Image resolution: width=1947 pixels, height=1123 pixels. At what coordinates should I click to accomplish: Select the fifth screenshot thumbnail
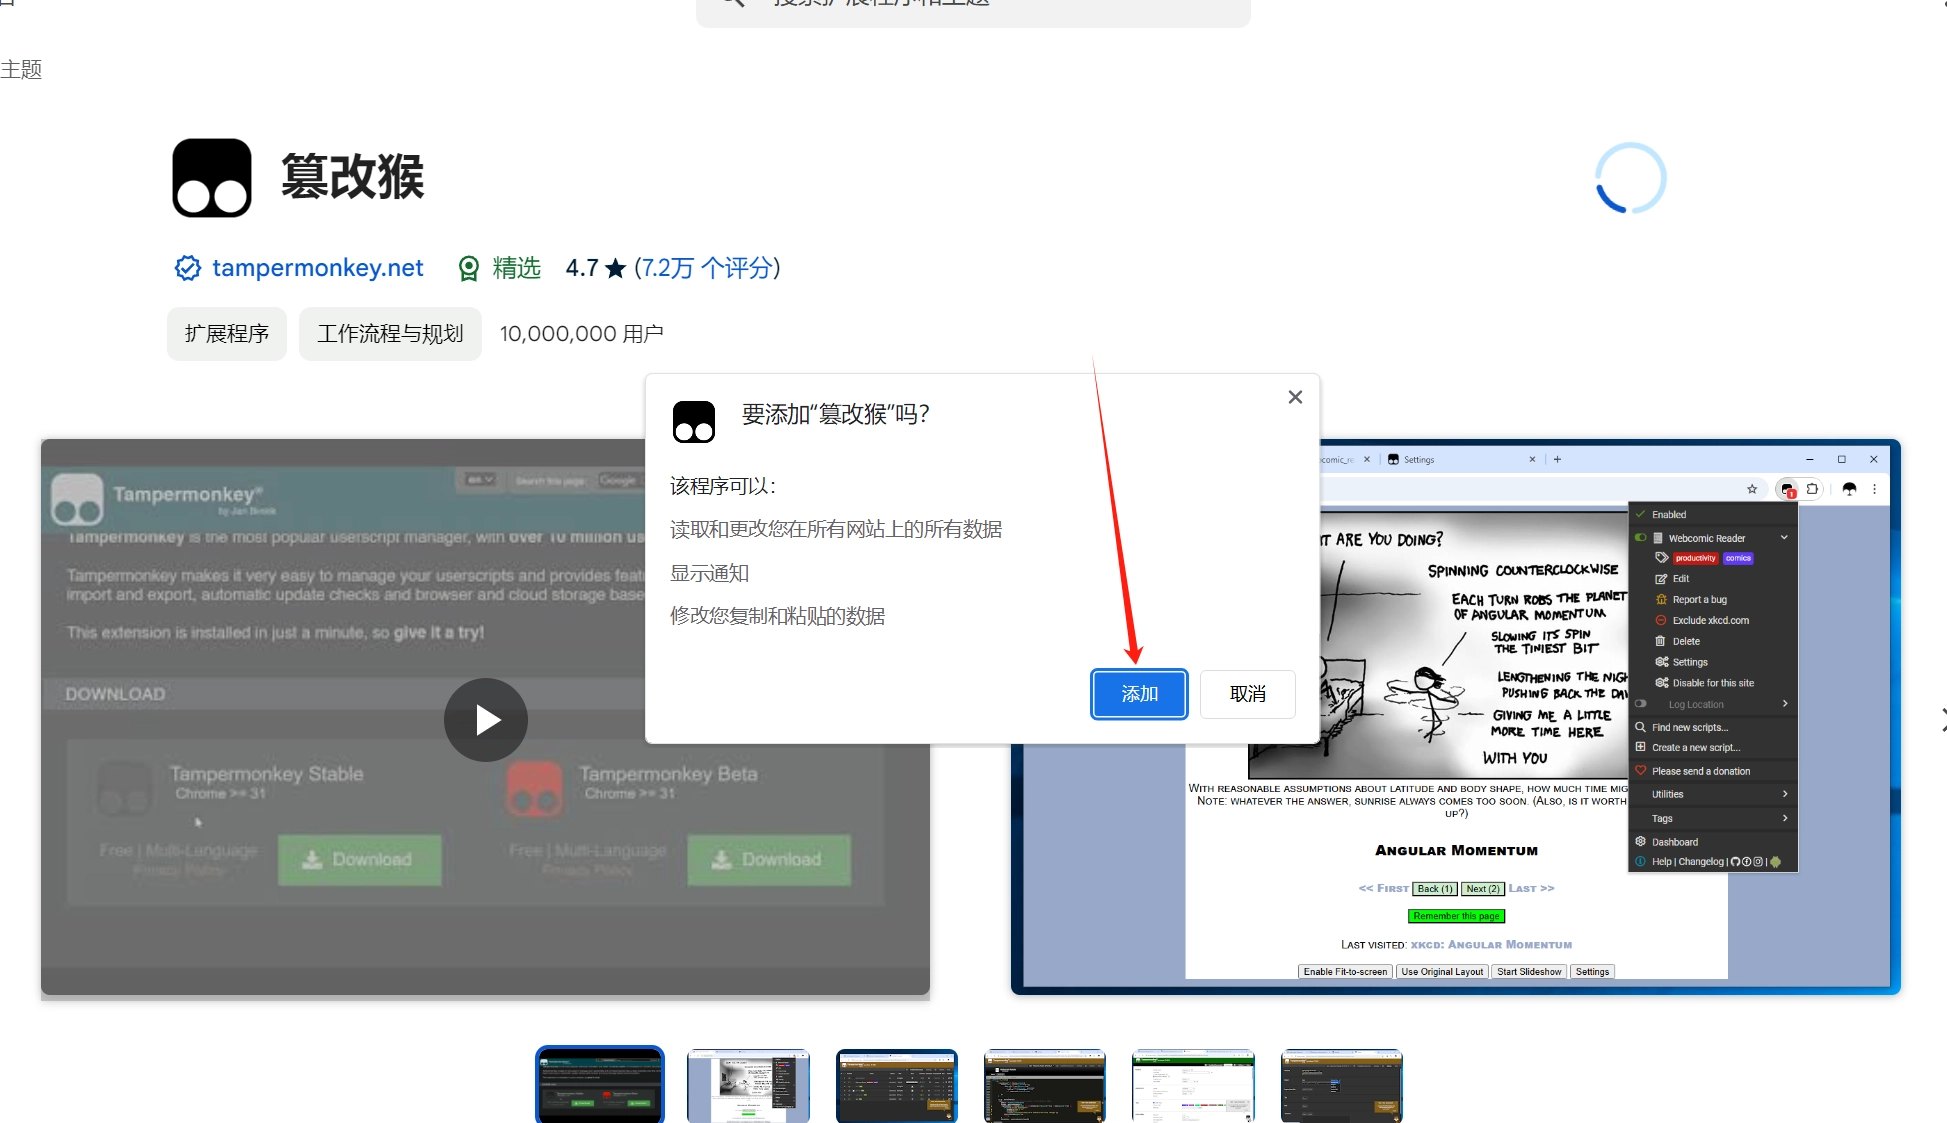coord(1193,1086)
